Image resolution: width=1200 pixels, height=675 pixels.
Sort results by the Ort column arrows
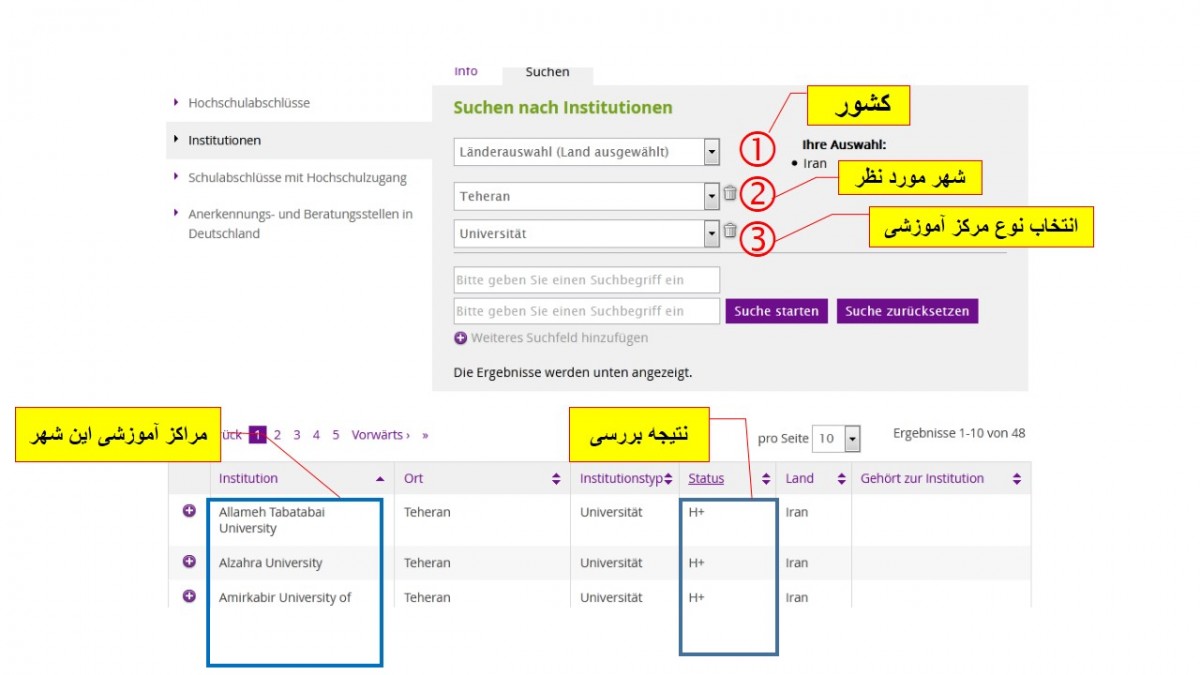click(556, 479)
